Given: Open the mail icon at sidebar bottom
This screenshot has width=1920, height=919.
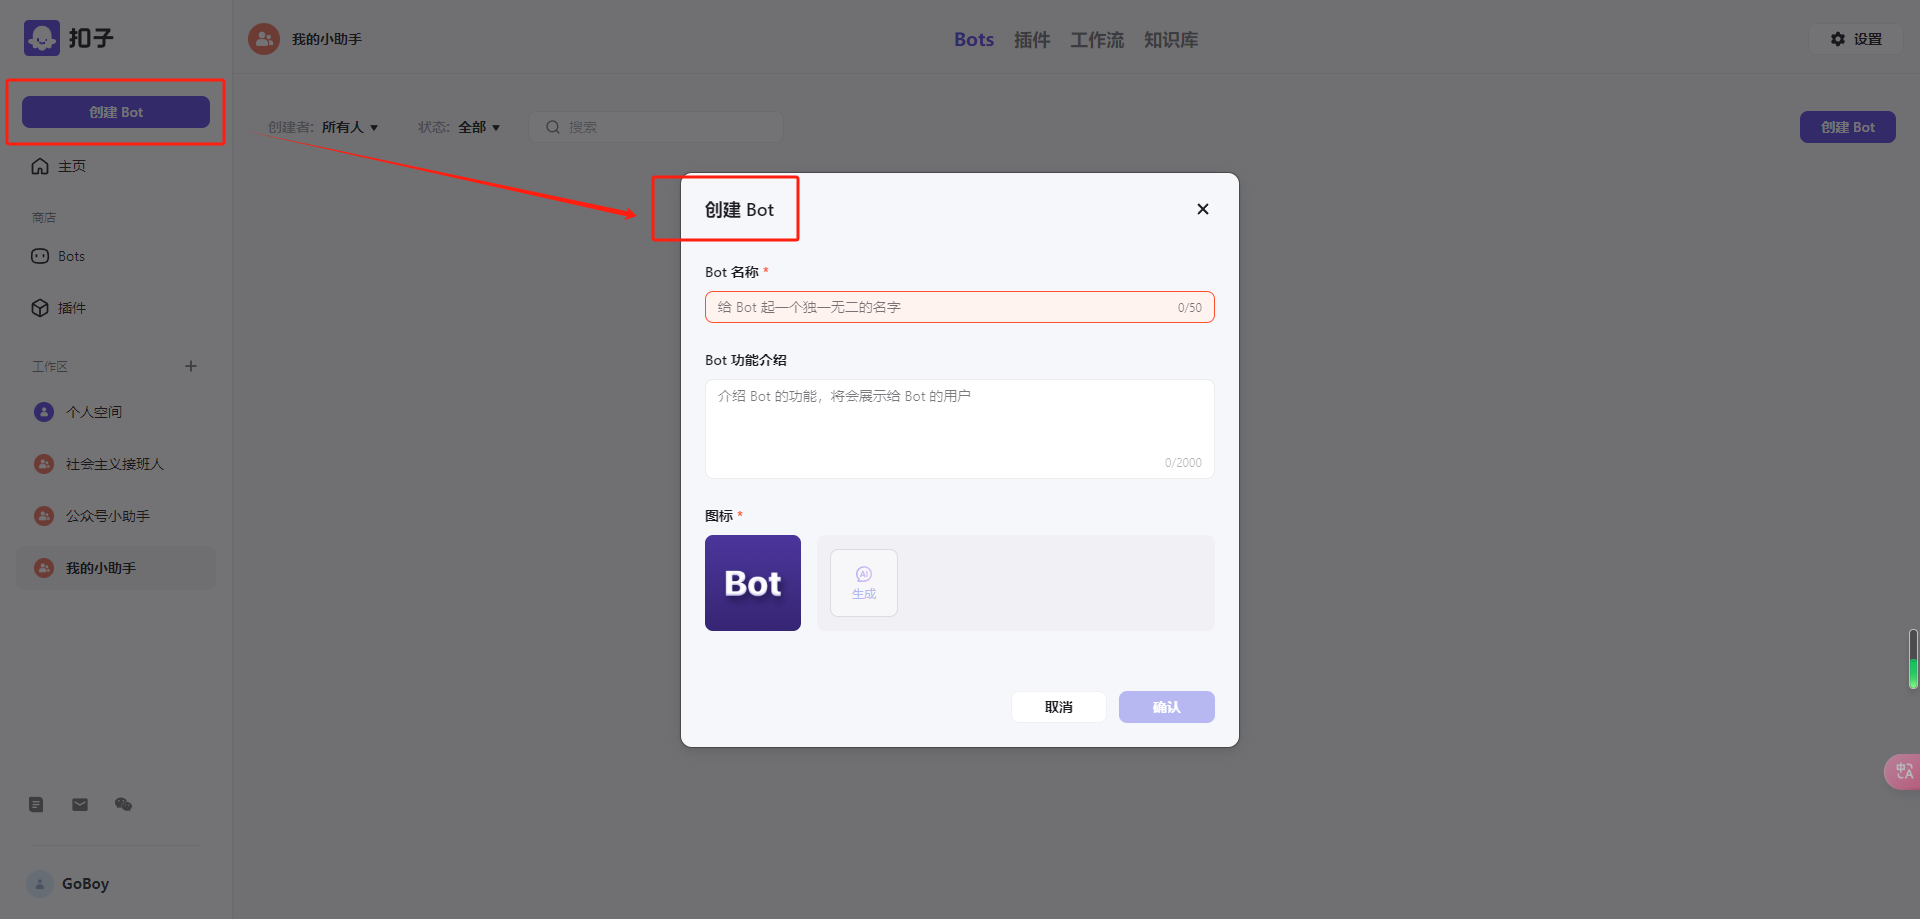Looking at the screenshot, I should coord(80,804).
